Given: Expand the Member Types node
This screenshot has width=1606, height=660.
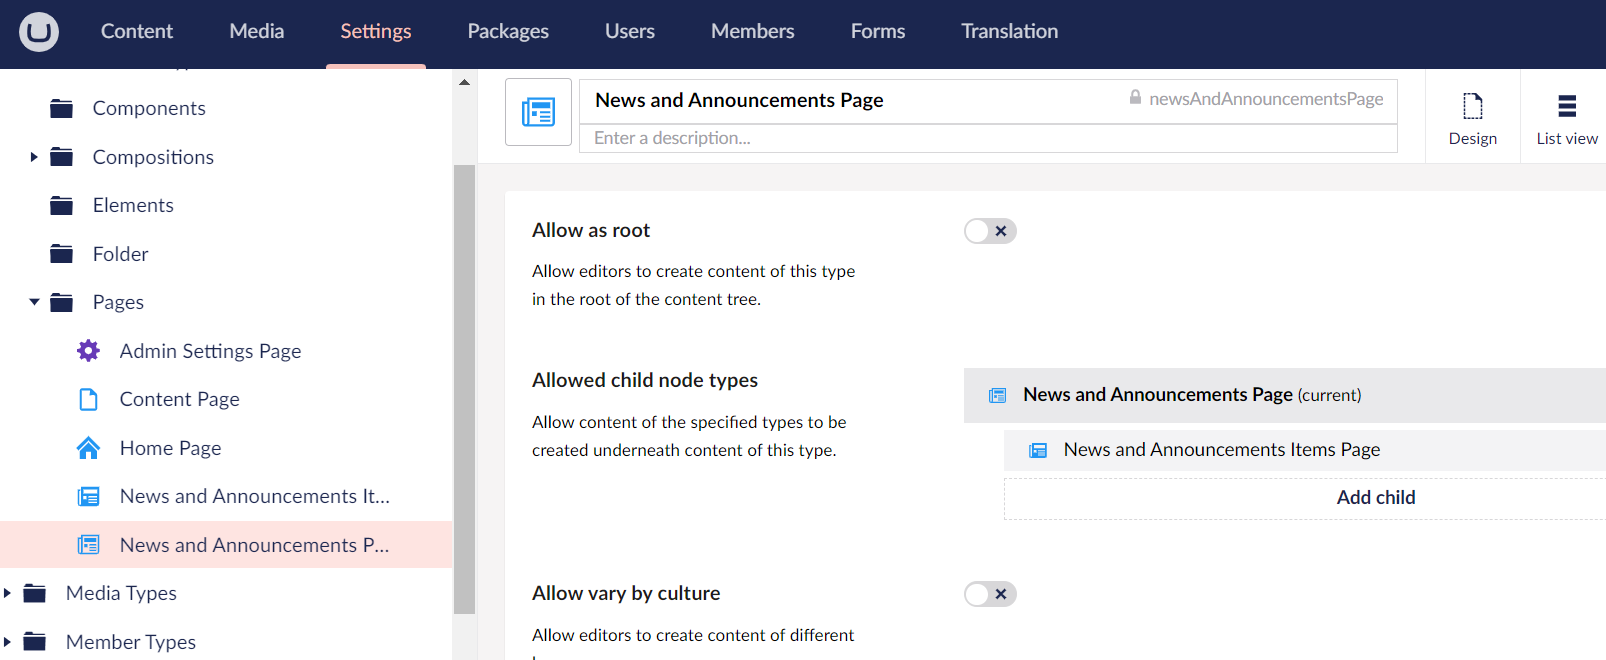Looking at the screenshot, I should click(7, 642).
